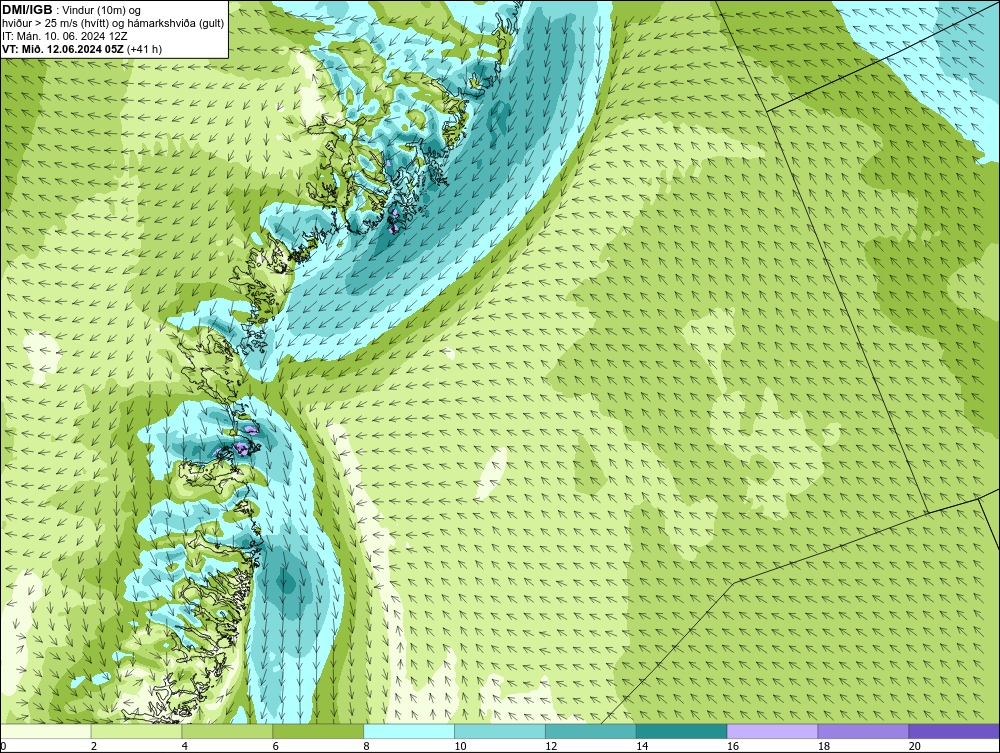Select the 8–10 m/s light cyan legend swatch
This screenshot has height=753, width=1000.
pyautogui.click(x=409, y=731)
